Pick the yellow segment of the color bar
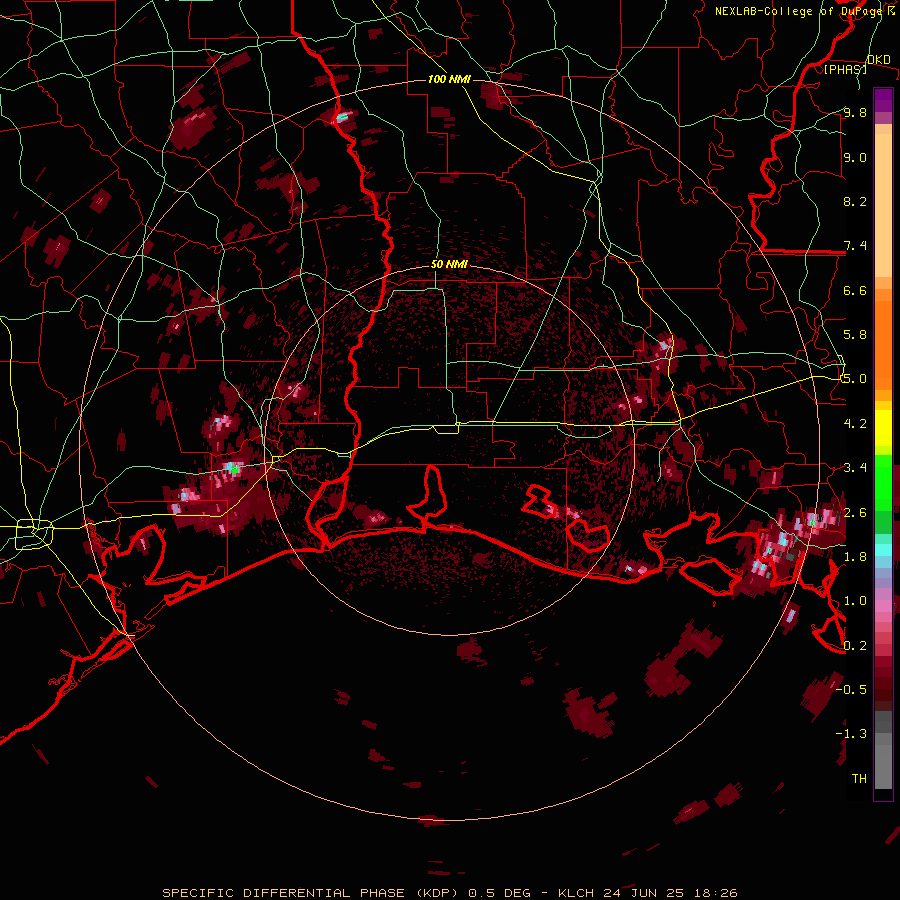 pos(883,428)
